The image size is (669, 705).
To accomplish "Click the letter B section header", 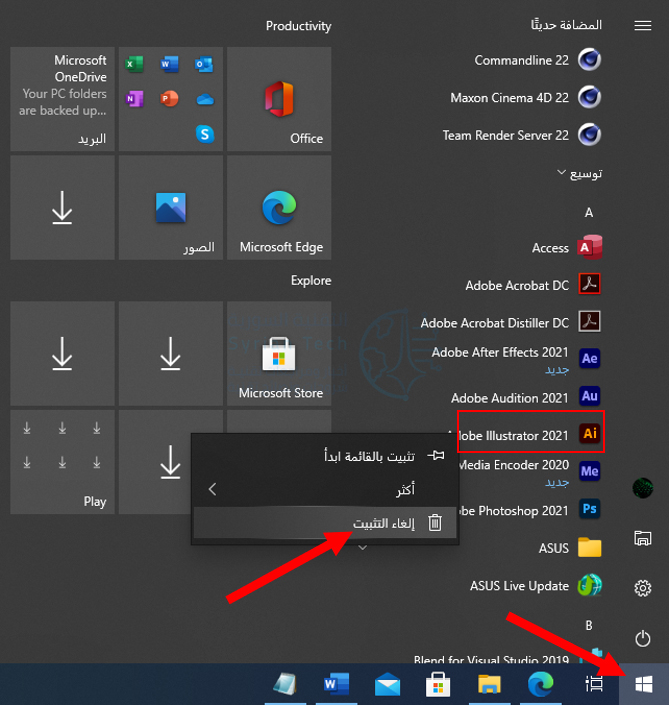I will [x=589, y=625].
